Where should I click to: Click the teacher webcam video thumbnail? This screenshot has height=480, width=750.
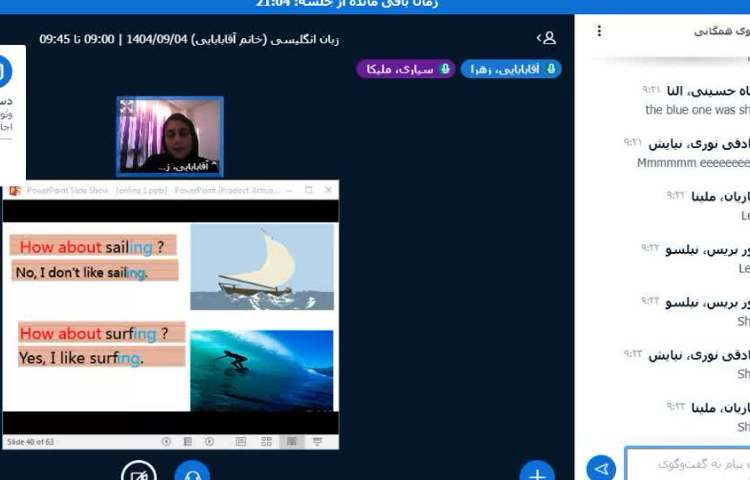[x=170, y=137]
